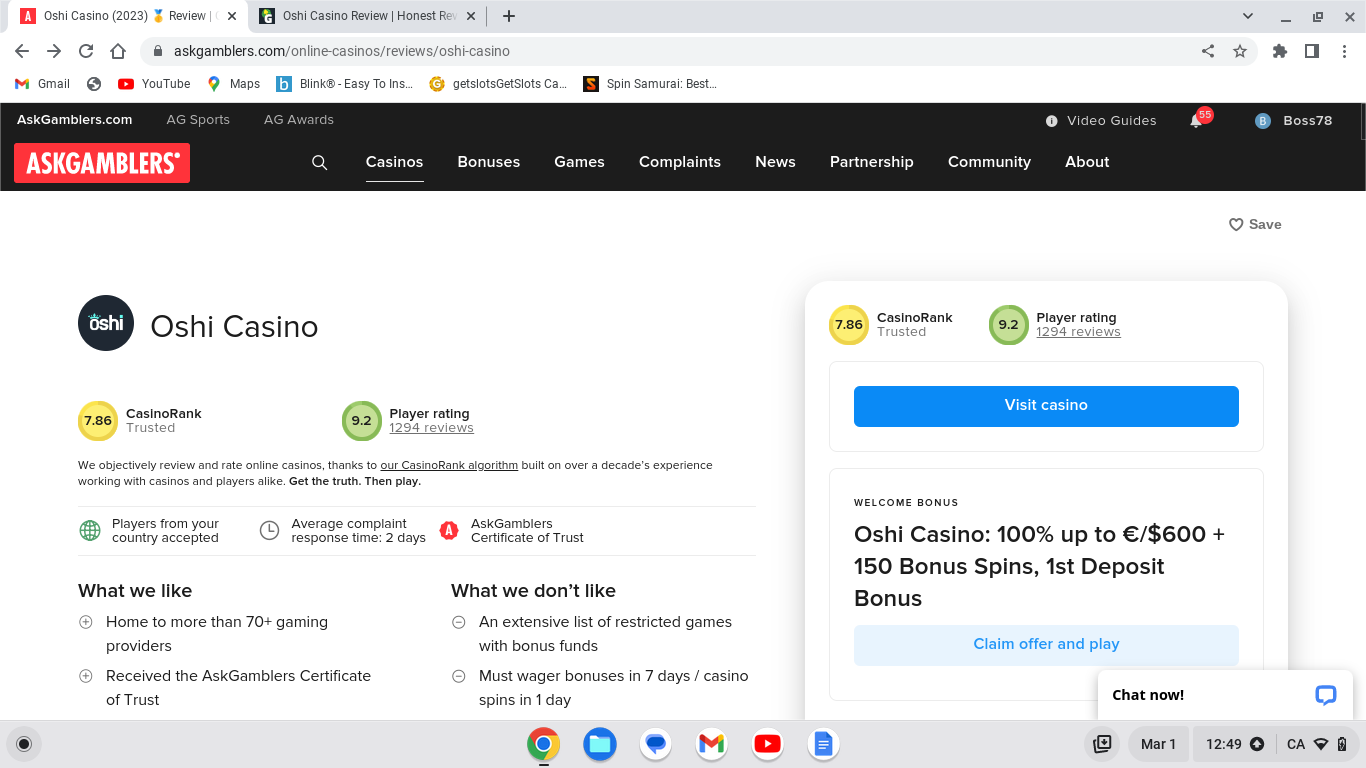Click the blue Visit casino button

pyautogui.click(x=1046, y=406)
